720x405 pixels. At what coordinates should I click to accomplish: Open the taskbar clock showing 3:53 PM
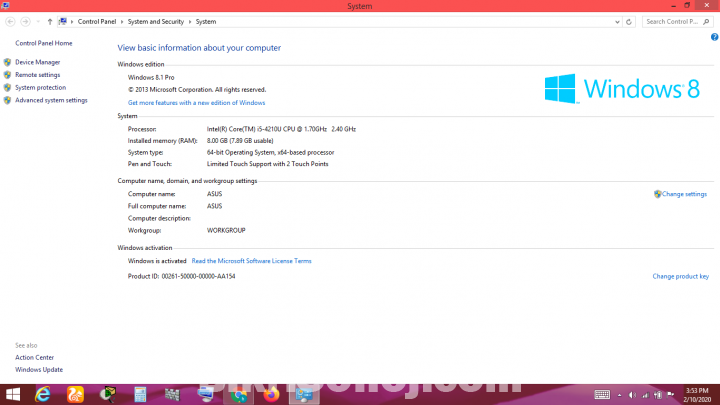coord(697,395)
